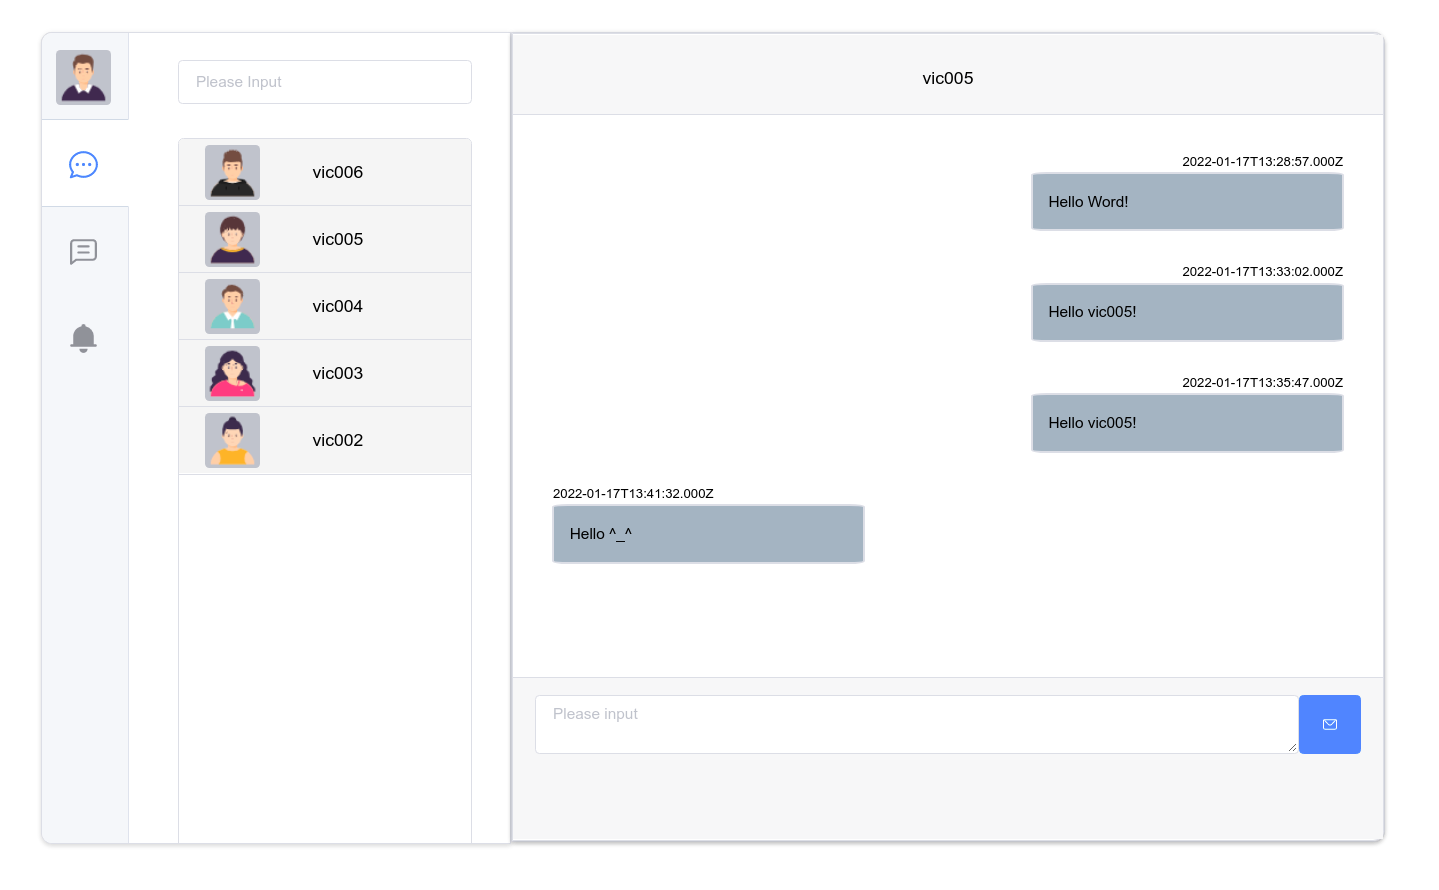Screen dimensions: 1439x890
Task: Select contact vic004 from the list
Action: coord(338,306)
